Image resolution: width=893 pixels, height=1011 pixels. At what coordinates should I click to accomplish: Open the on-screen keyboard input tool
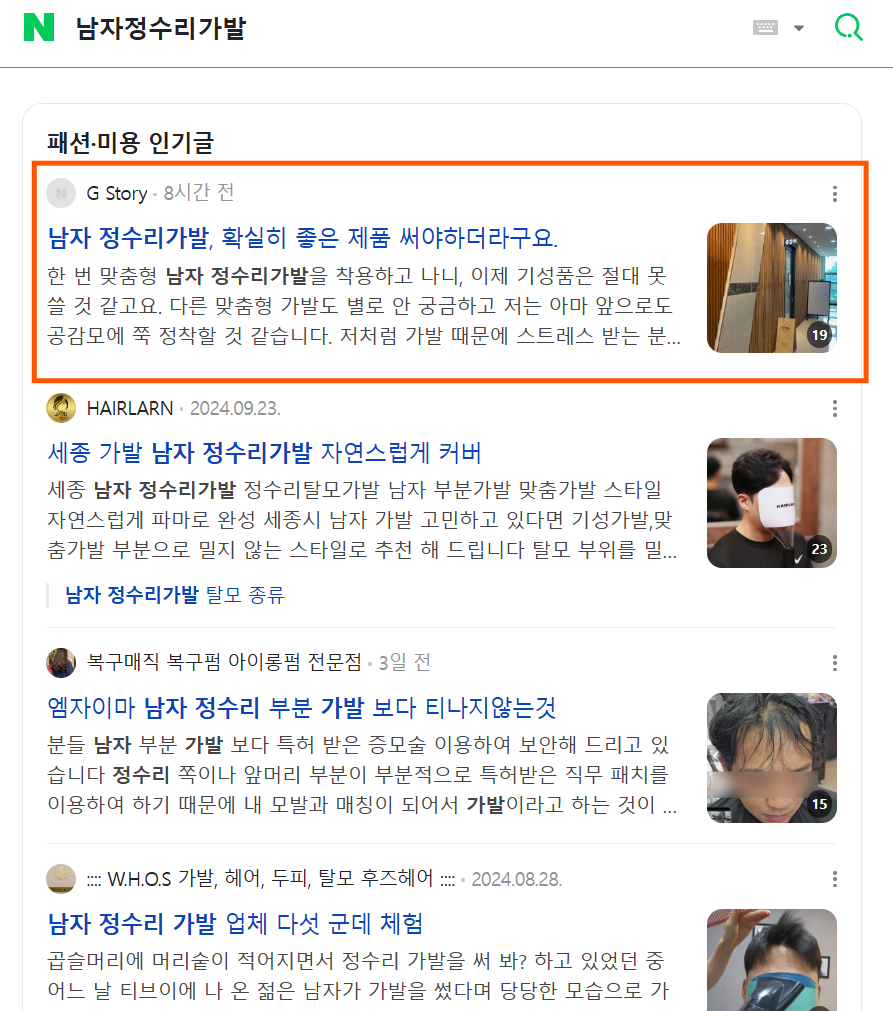[765, 28]
